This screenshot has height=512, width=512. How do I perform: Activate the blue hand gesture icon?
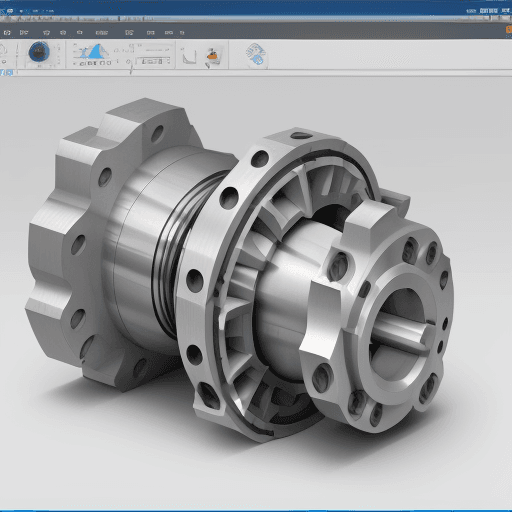pyautogui.click(x=256, y=54)
